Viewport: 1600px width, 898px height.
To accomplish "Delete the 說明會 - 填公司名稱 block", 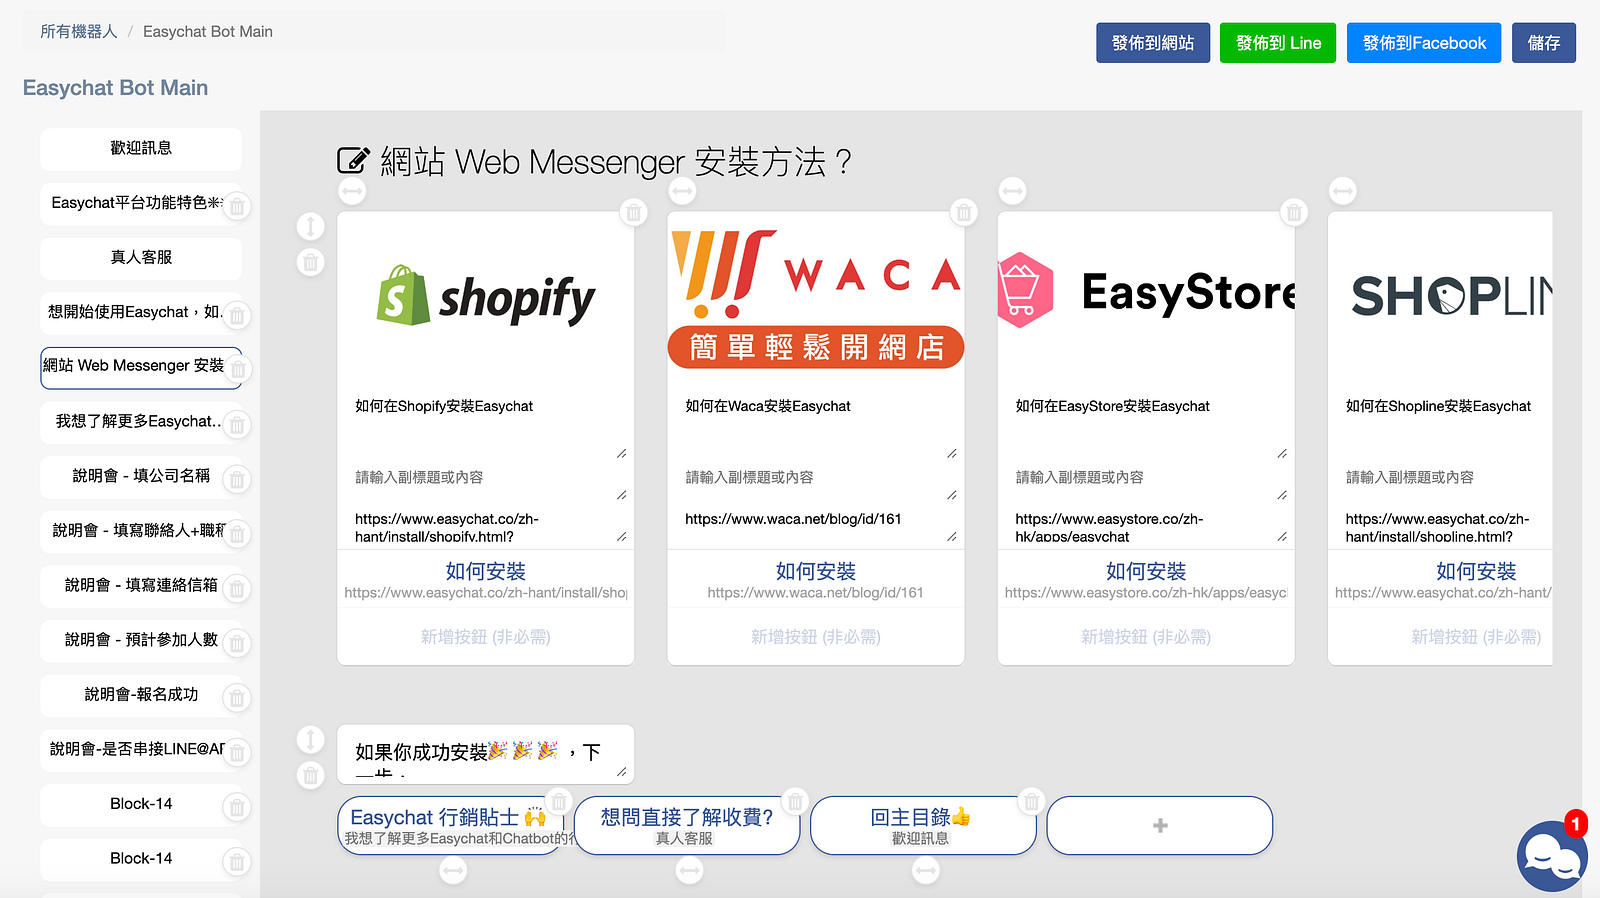I will point(237,480).
